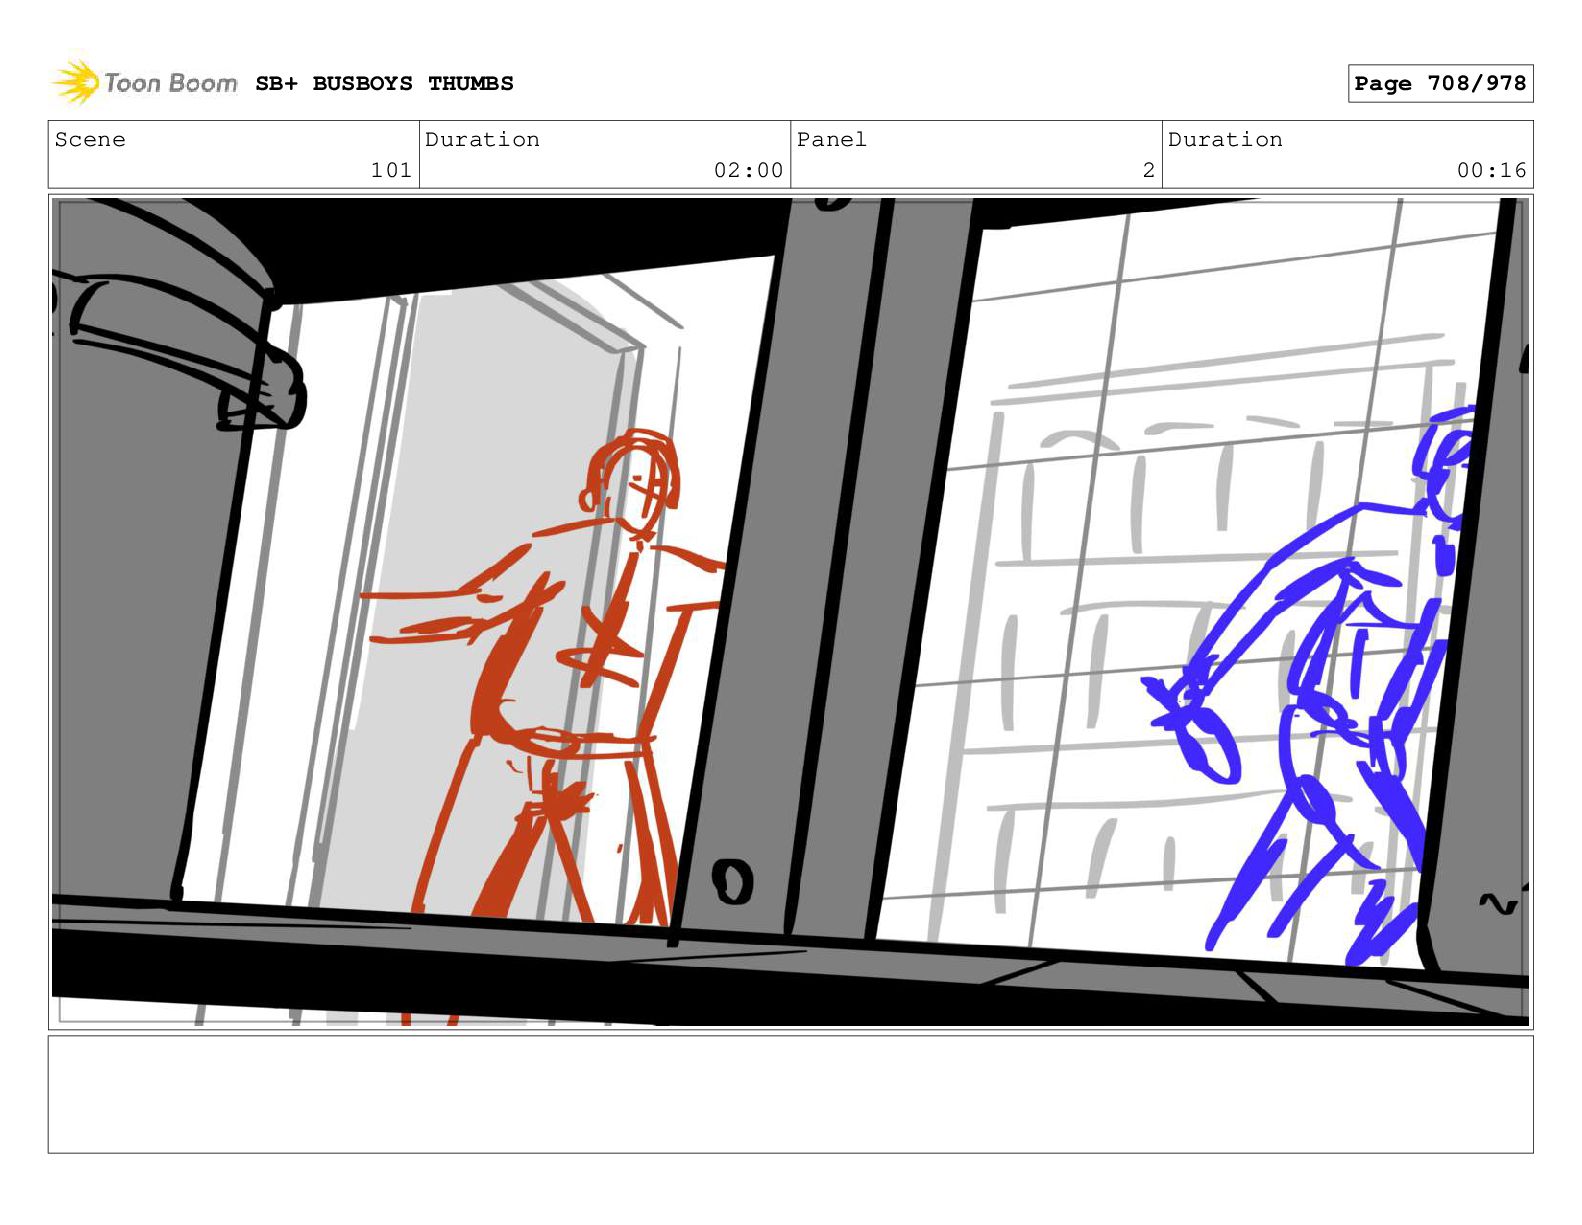Click the panel number '2'

(x=1149, y=171)
